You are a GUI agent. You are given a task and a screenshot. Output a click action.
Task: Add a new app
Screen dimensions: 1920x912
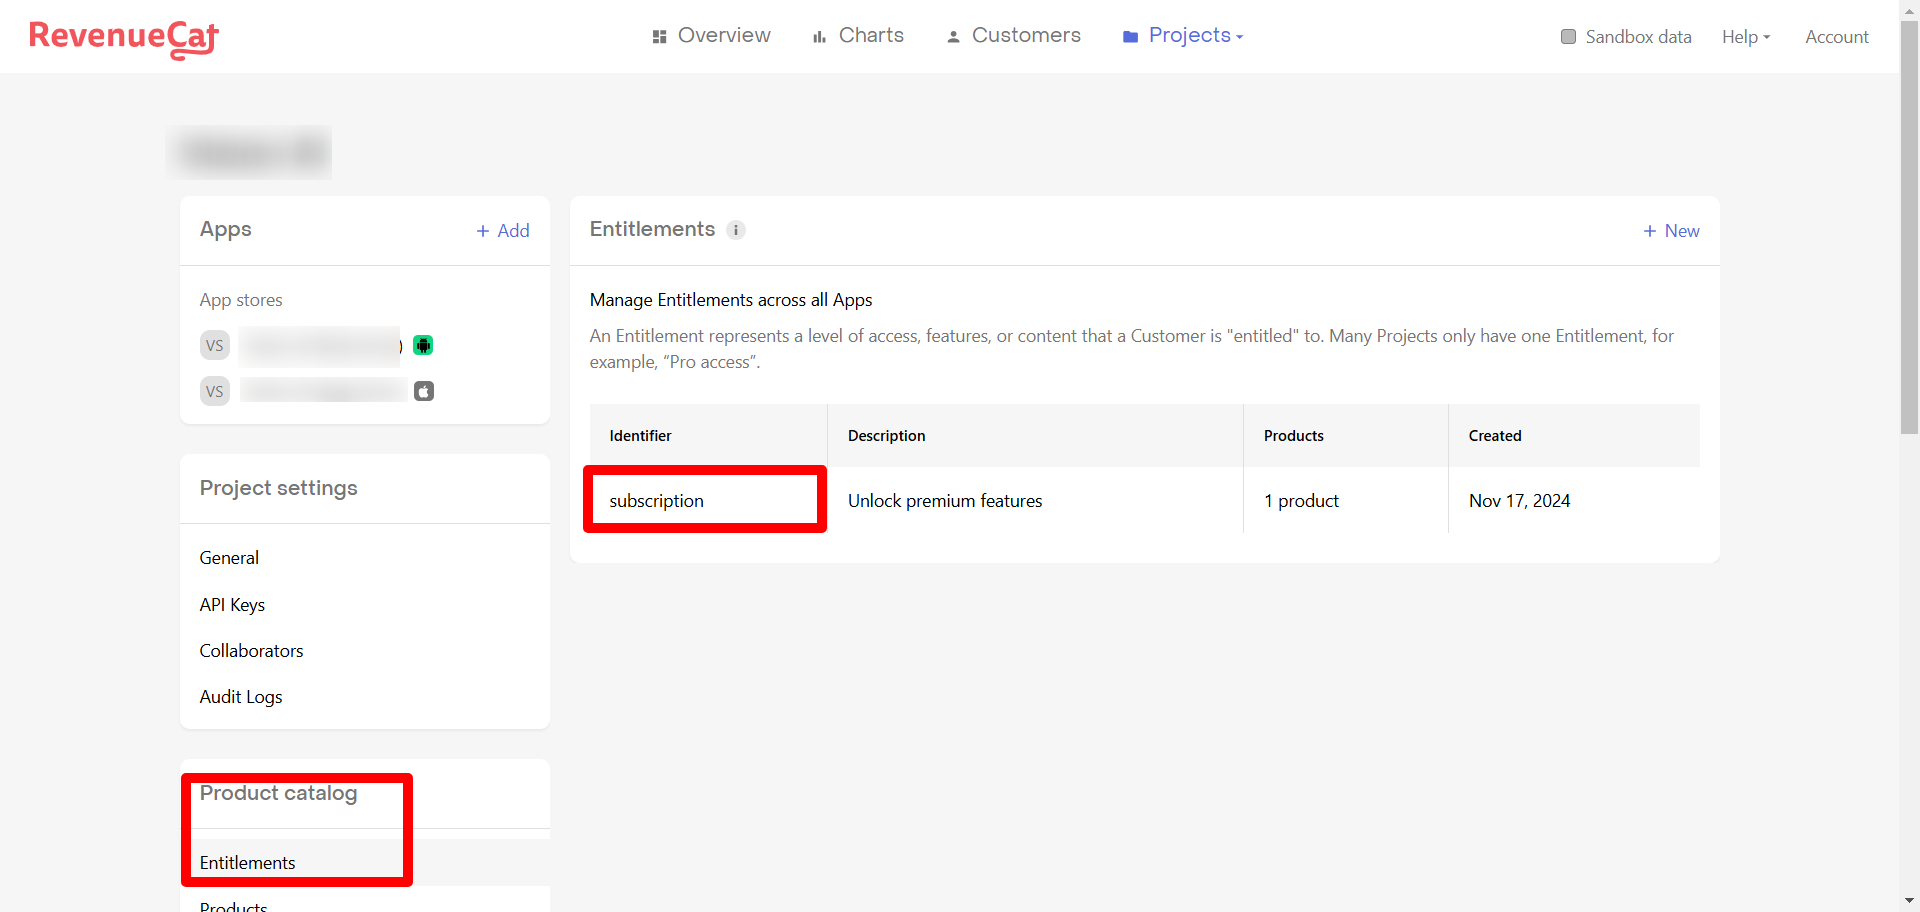point(503,231)
